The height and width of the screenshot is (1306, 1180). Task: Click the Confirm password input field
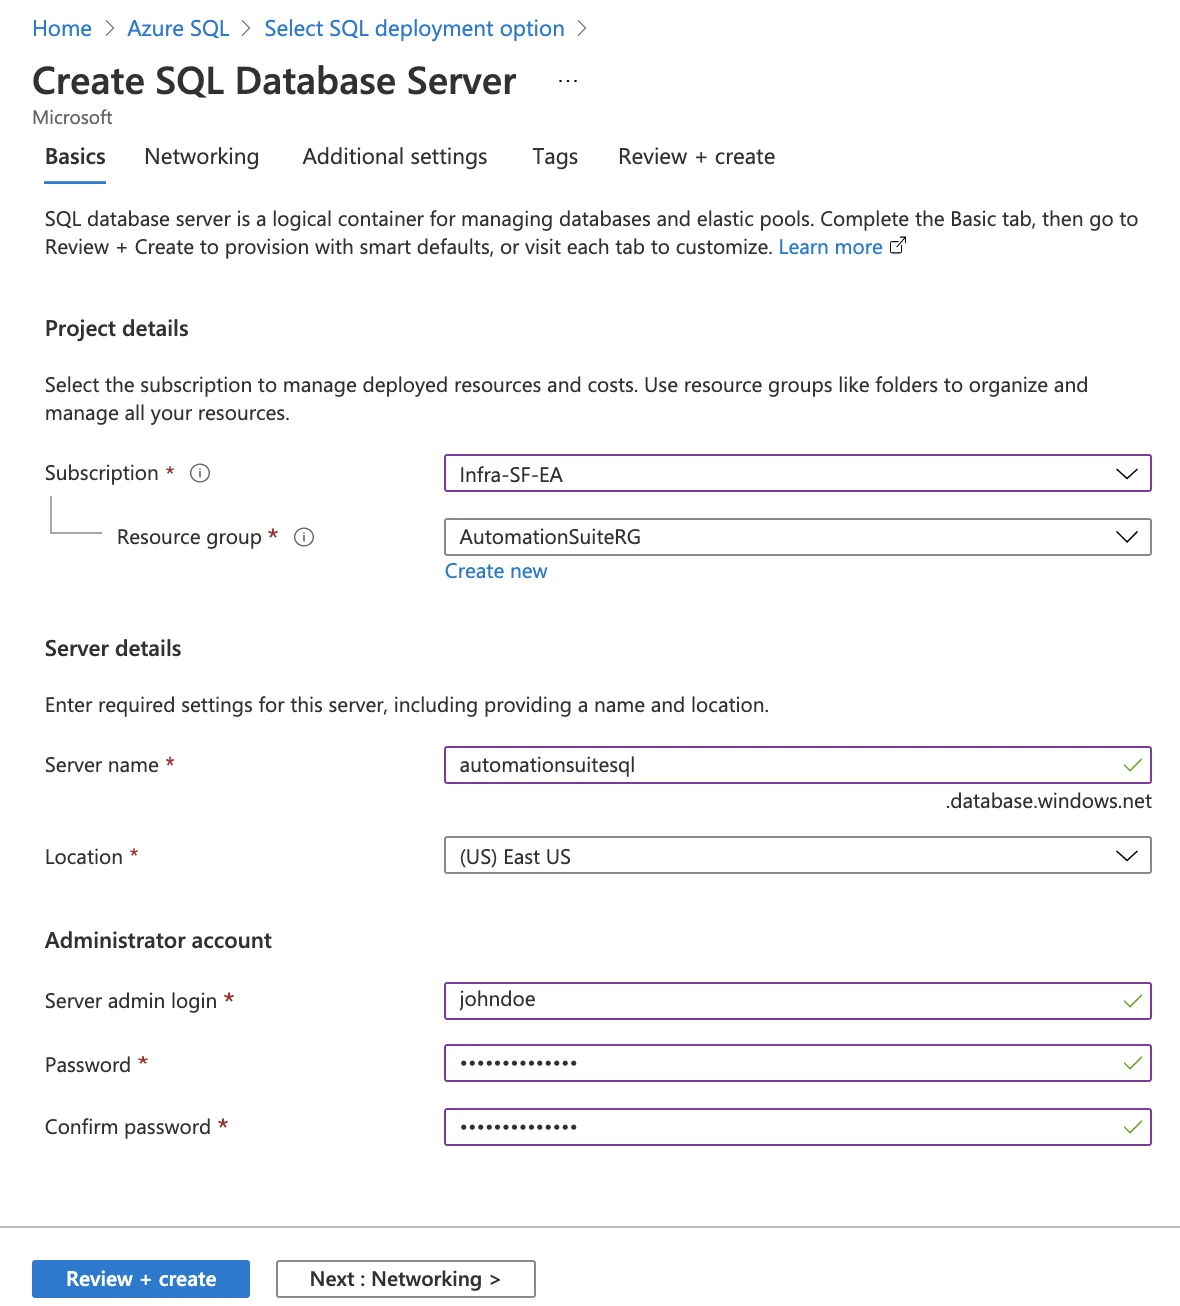[798, 1127]
